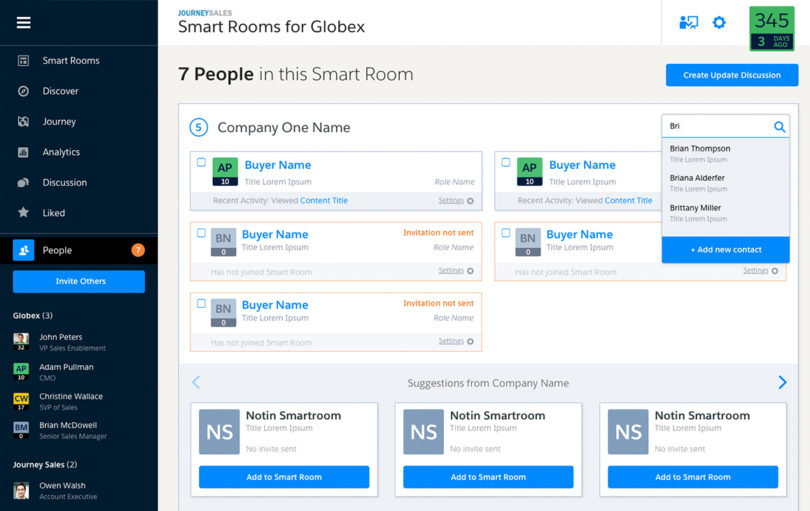Click Christine Wallace's yellow CW avatar

(x=21, y=401)
